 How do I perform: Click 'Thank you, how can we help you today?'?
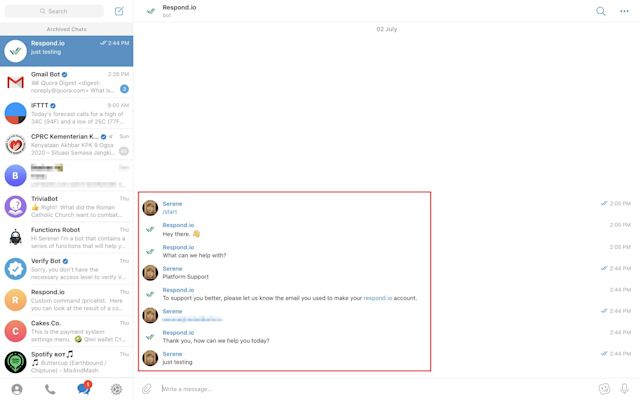pyautogui.click(x=216, y=340)
